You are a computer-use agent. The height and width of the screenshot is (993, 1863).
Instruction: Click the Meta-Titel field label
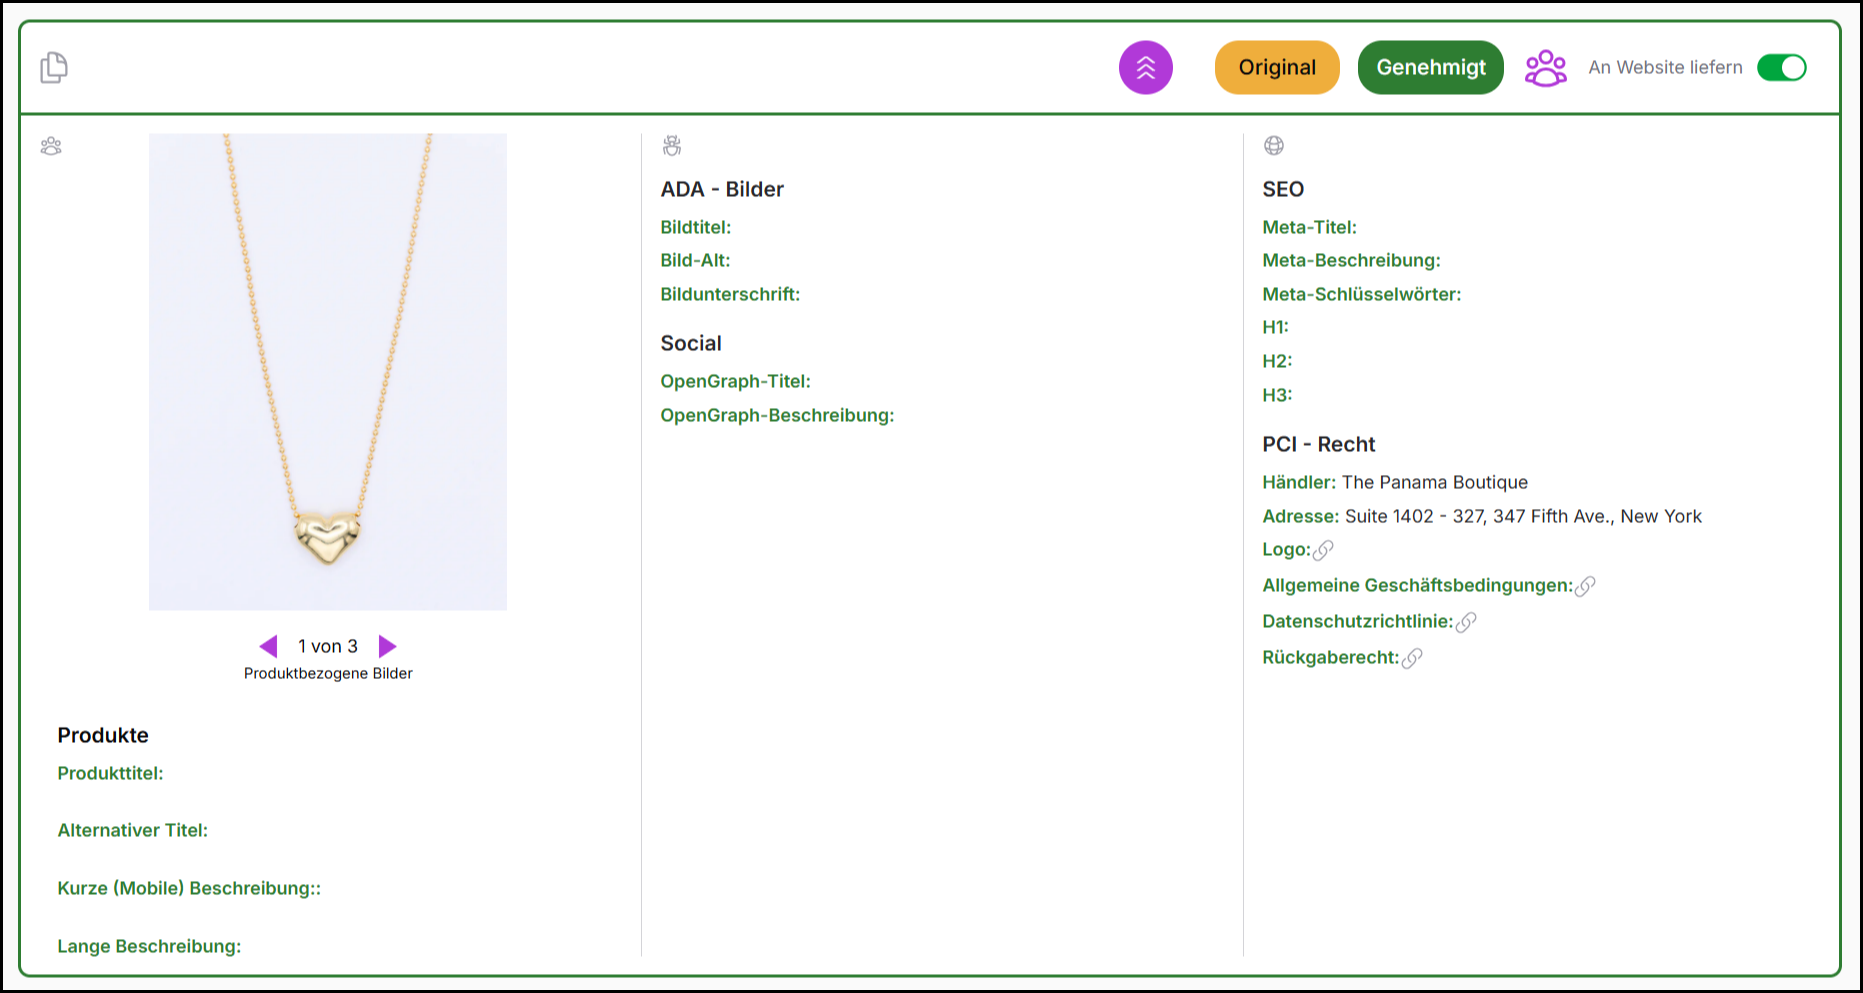pos(1309,227)
